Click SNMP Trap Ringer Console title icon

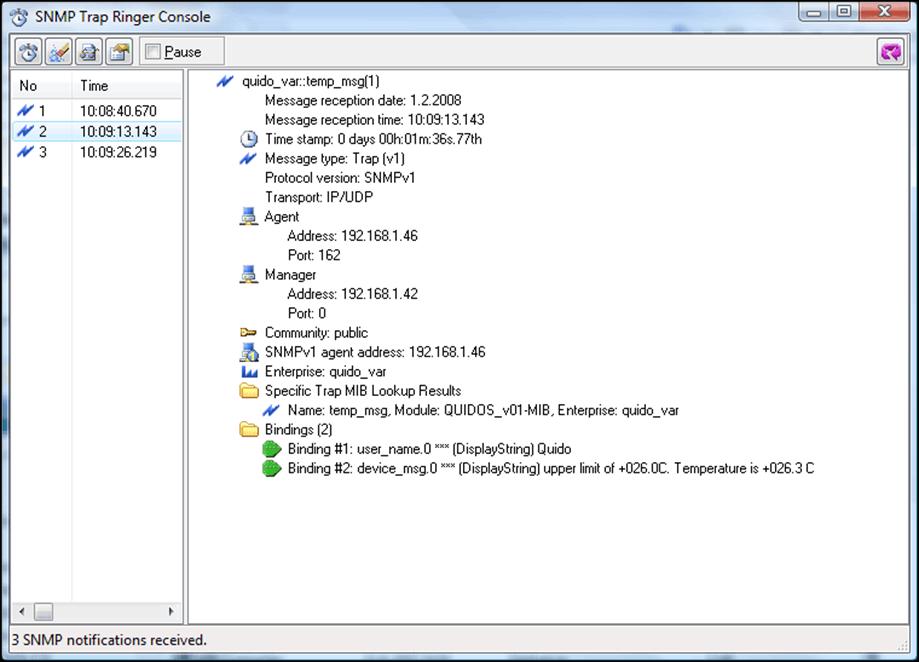coord(19,17)
